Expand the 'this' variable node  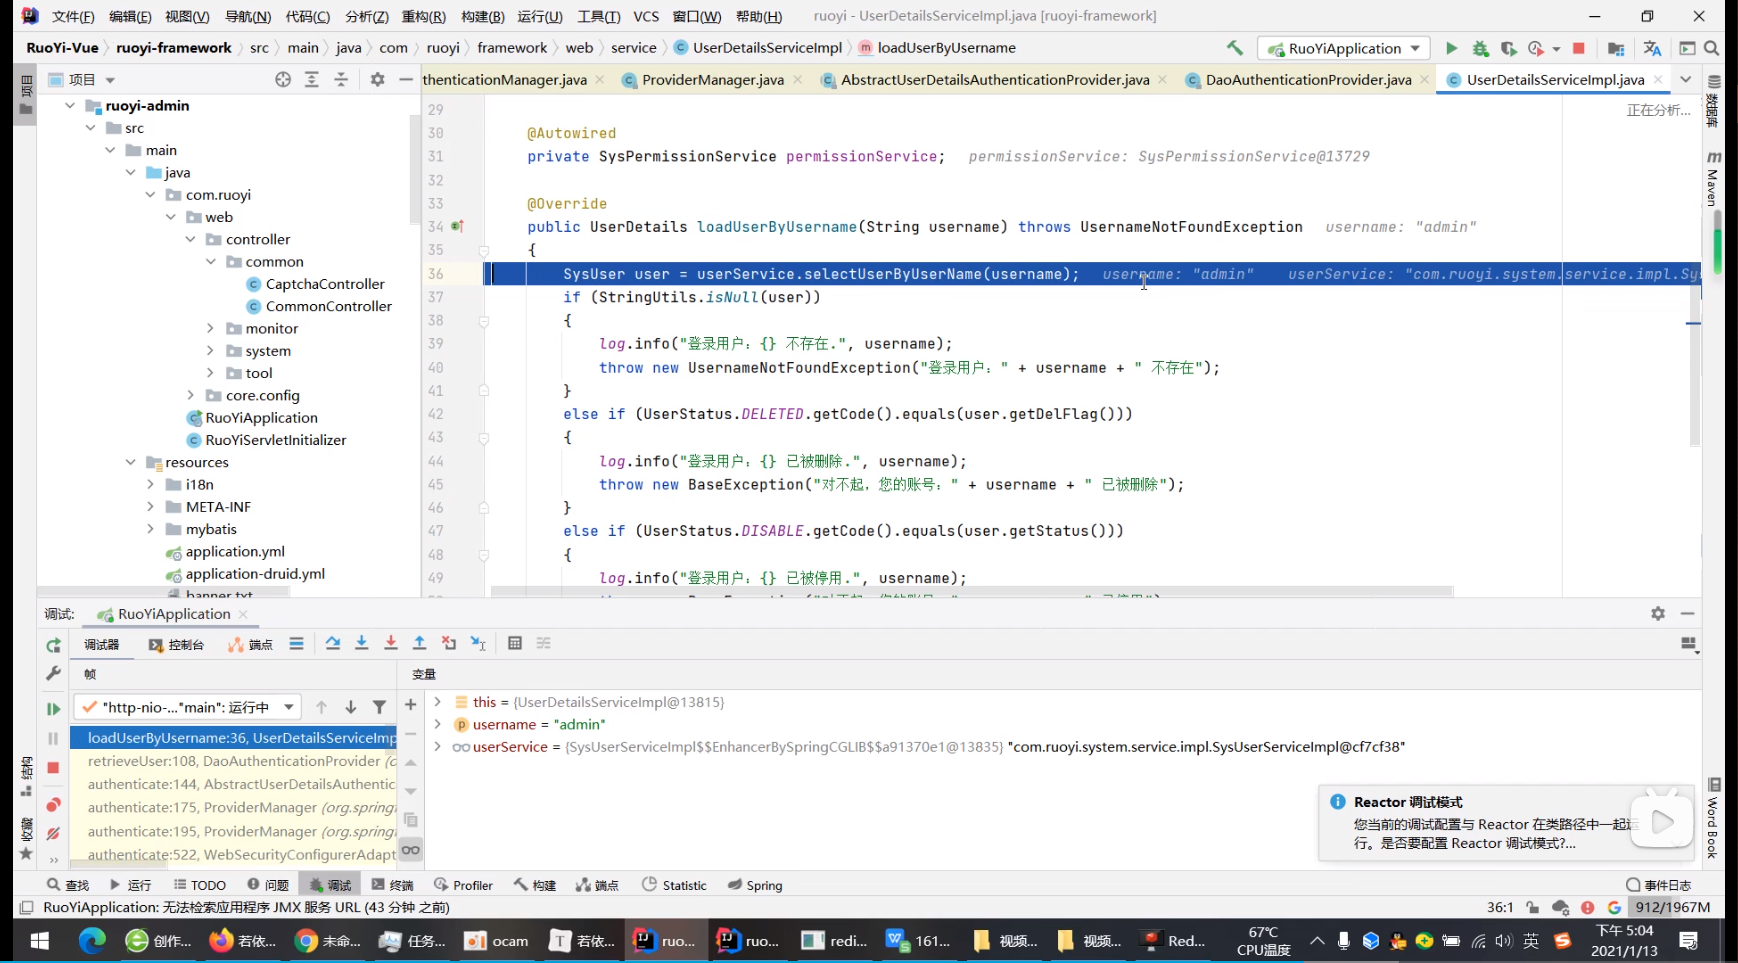[x=437, y=702]
